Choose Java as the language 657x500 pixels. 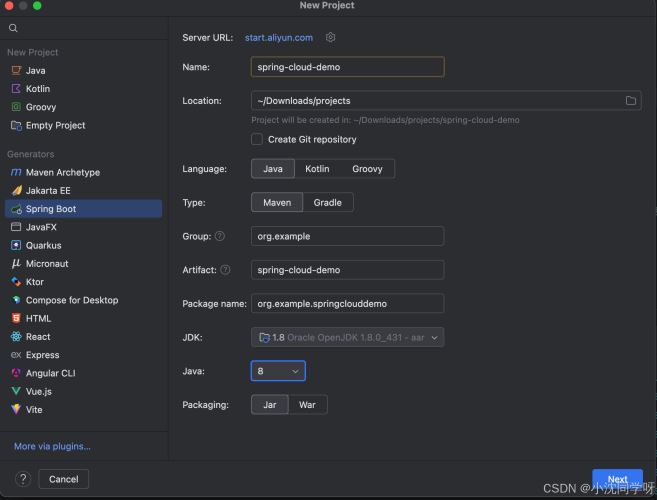click(273, 169)
